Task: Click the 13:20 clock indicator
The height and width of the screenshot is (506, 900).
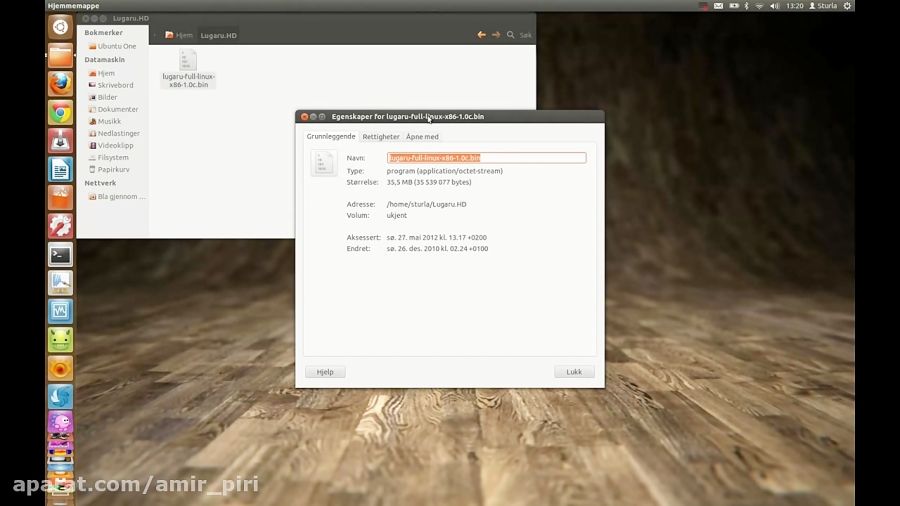Action: [794, 6]
